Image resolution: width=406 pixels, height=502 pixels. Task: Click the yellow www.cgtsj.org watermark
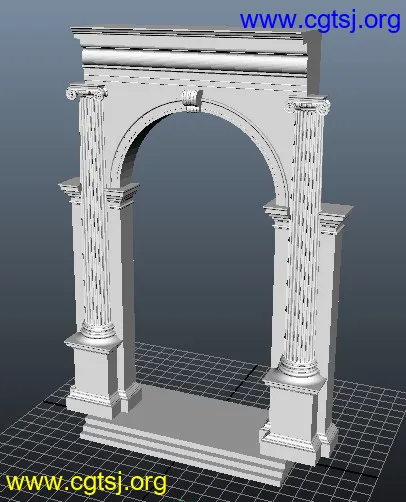point(86,482)
